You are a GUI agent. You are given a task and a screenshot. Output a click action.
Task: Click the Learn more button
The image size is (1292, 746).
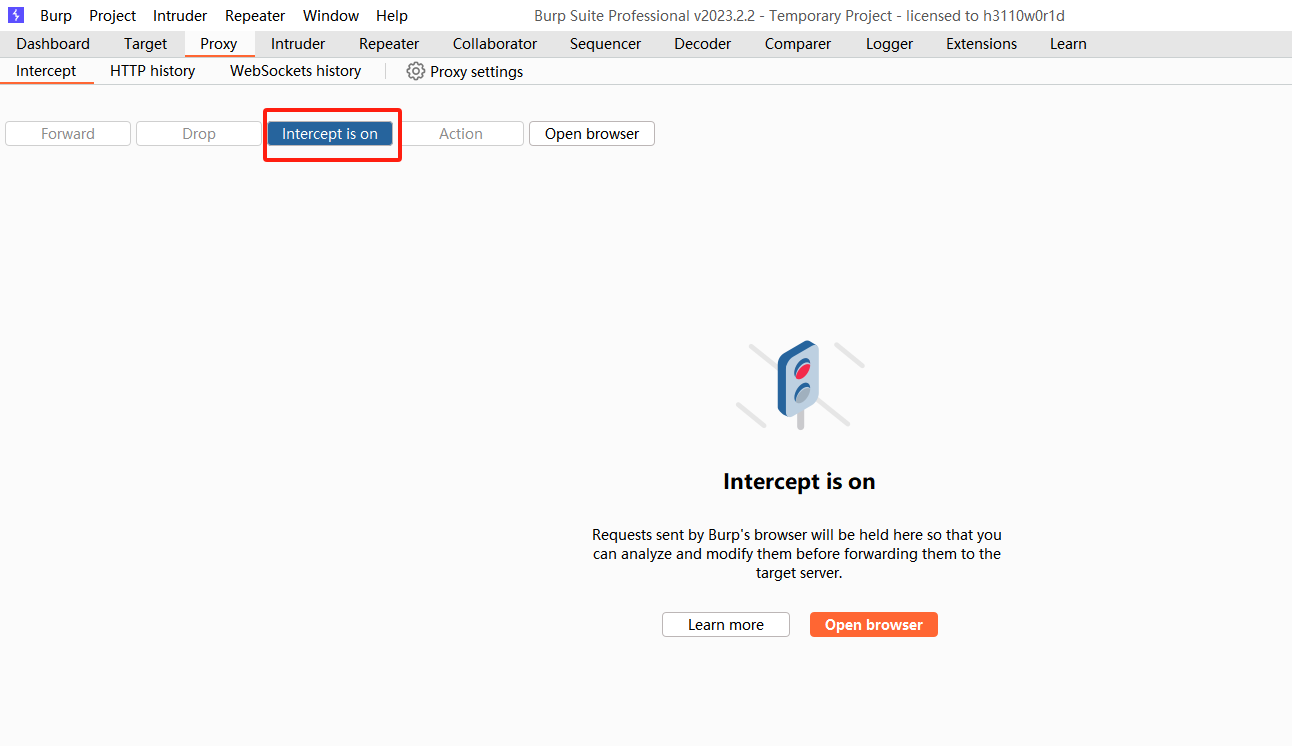point(726,625)
